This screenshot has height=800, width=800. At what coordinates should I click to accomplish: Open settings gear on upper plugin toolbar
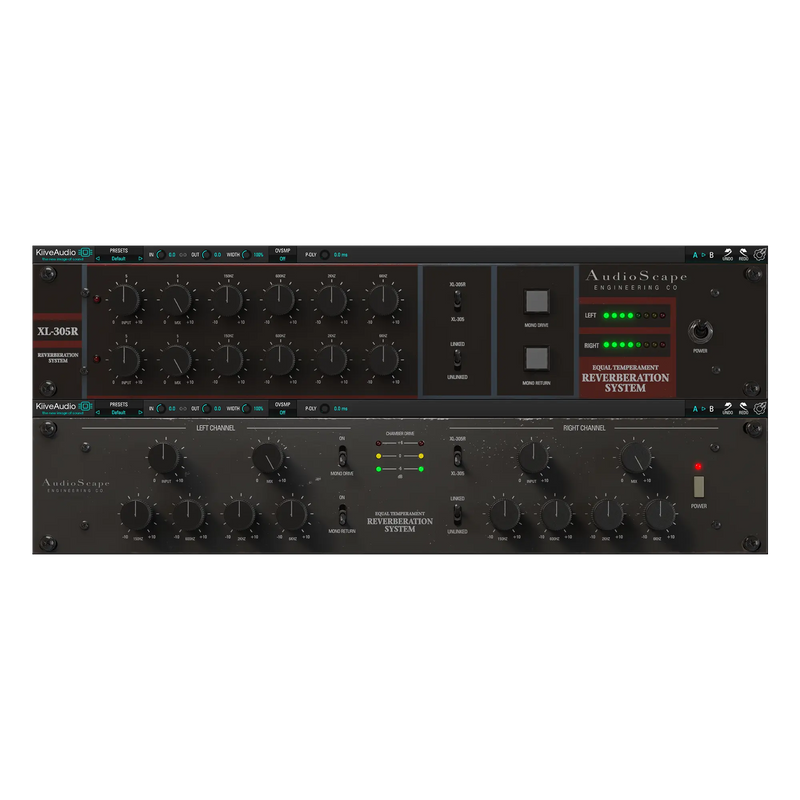coord(760,254)
